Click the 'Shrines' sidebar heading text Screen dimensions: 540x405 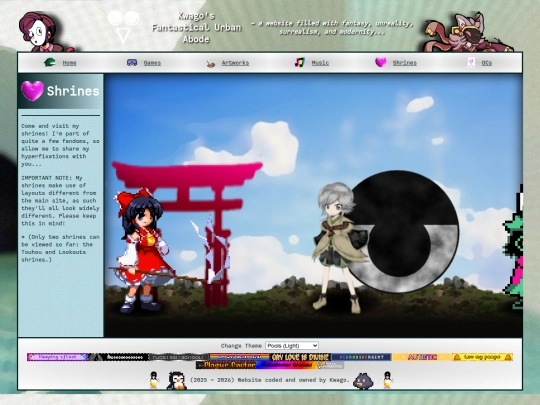(73, 91)
